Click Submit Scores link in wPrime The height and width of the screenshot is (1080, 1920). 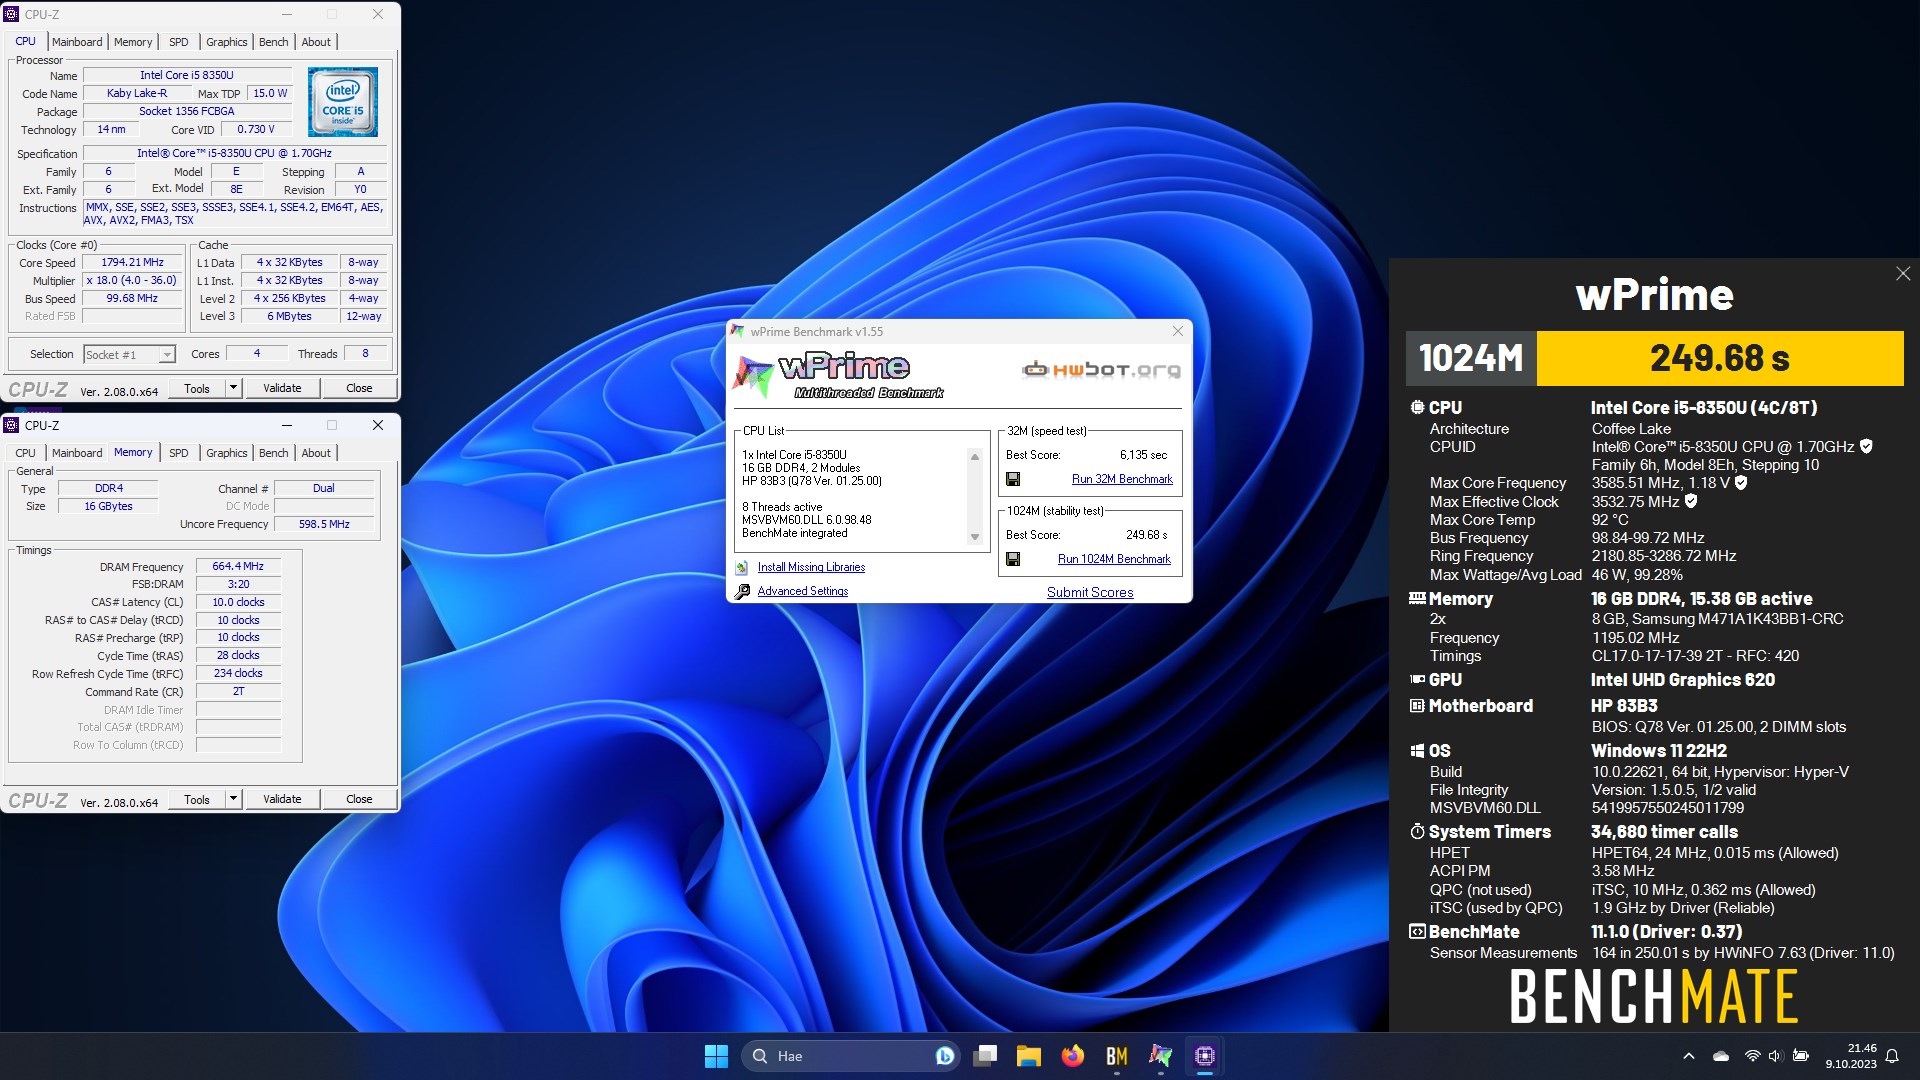click(x=1090, y=592)
